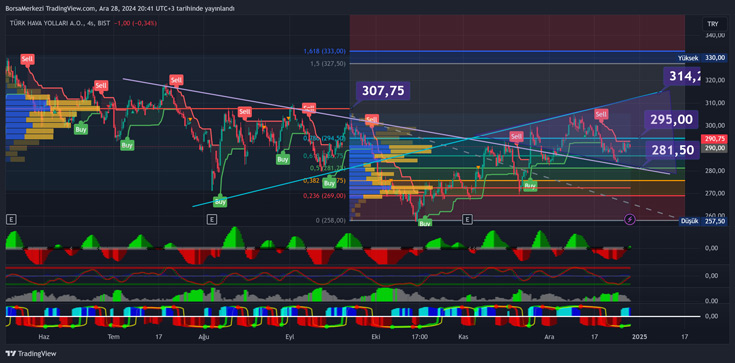735x363 pixels.
Task: Click the Eki label on time axis
Action: click(375, 336)
